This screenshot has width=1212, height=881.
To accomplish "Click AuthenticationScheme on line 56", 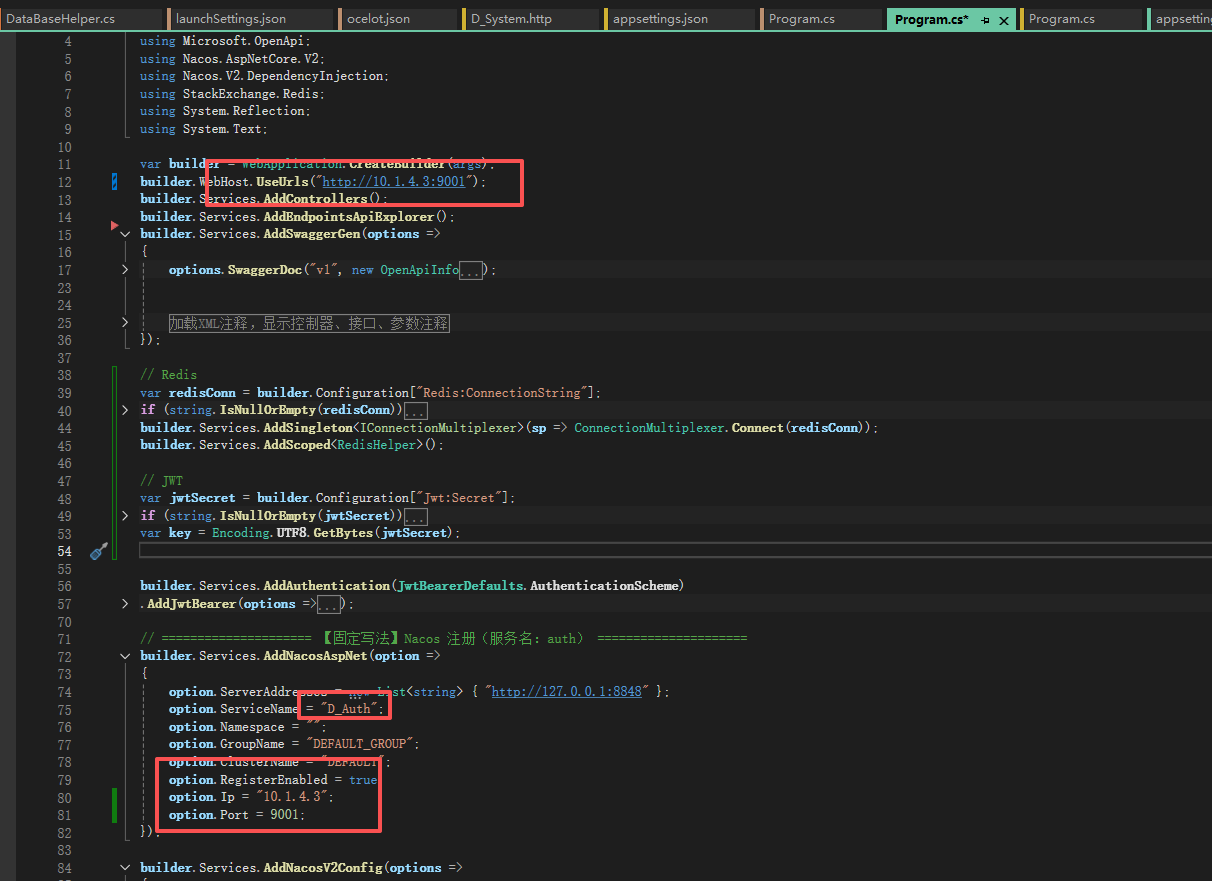I will click(x=606, y=586).
